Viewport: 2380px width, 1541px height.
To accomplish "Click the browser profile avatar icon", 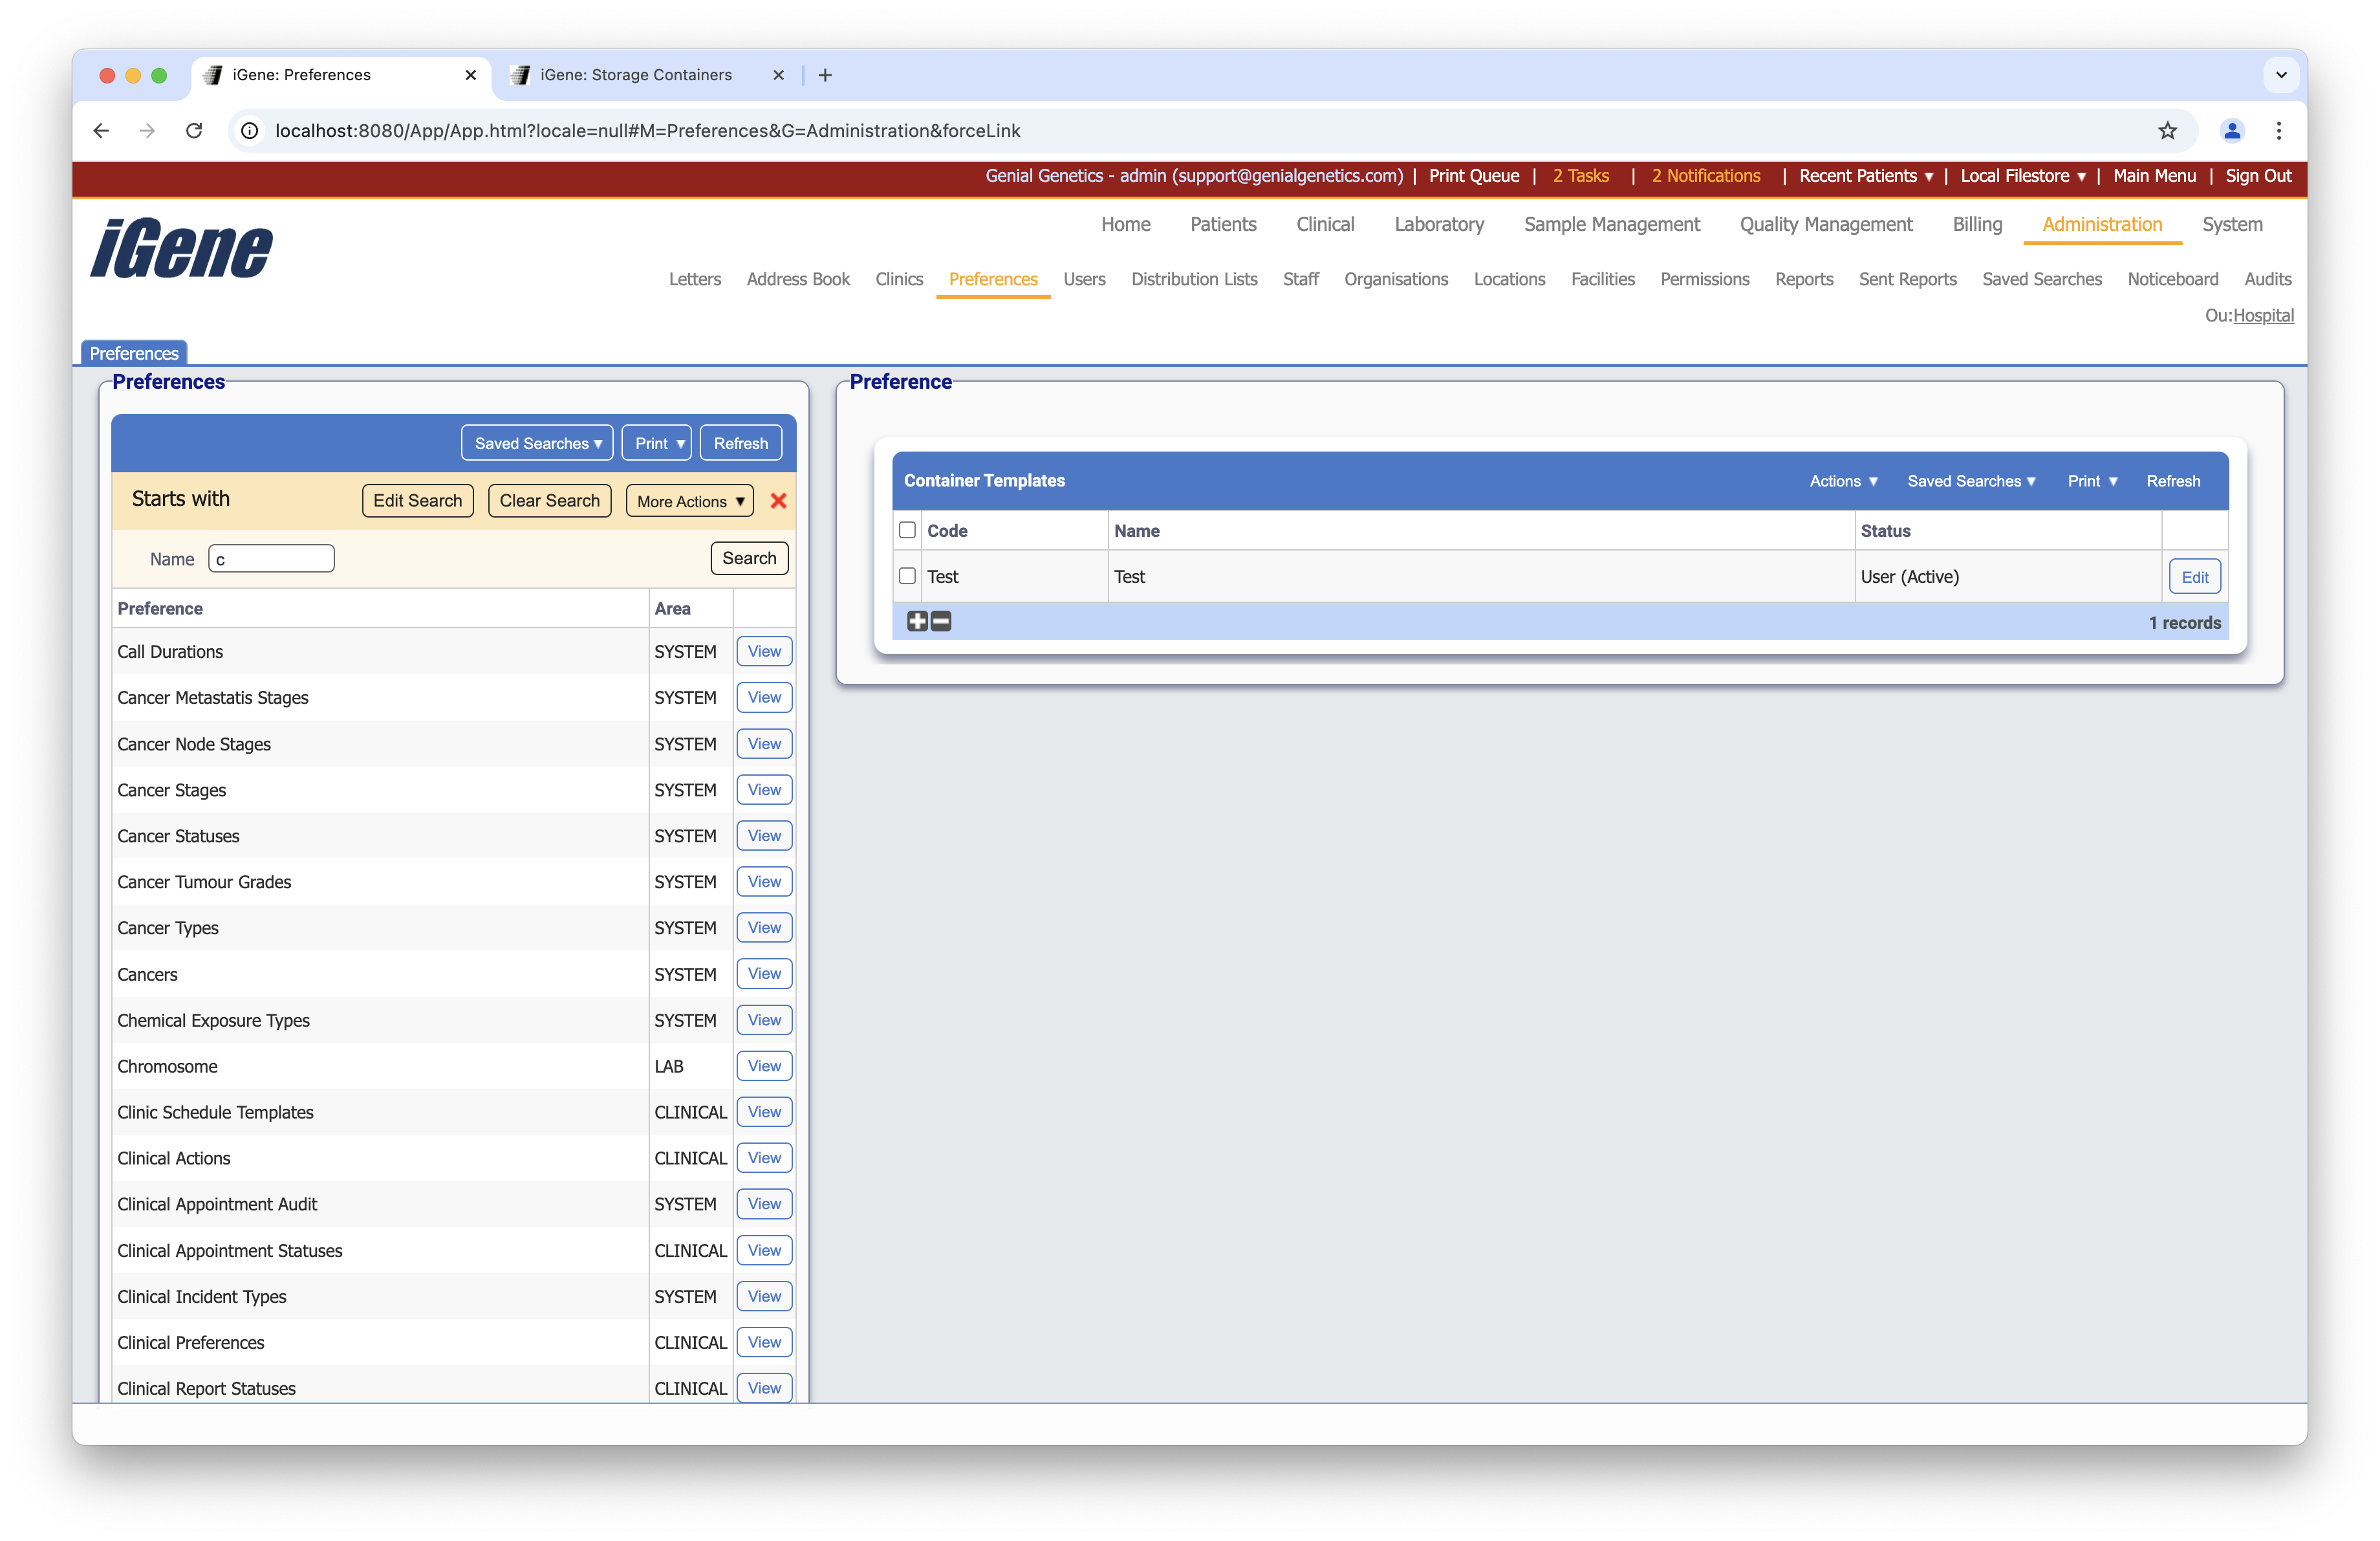I will click(x=2232, y=131).
